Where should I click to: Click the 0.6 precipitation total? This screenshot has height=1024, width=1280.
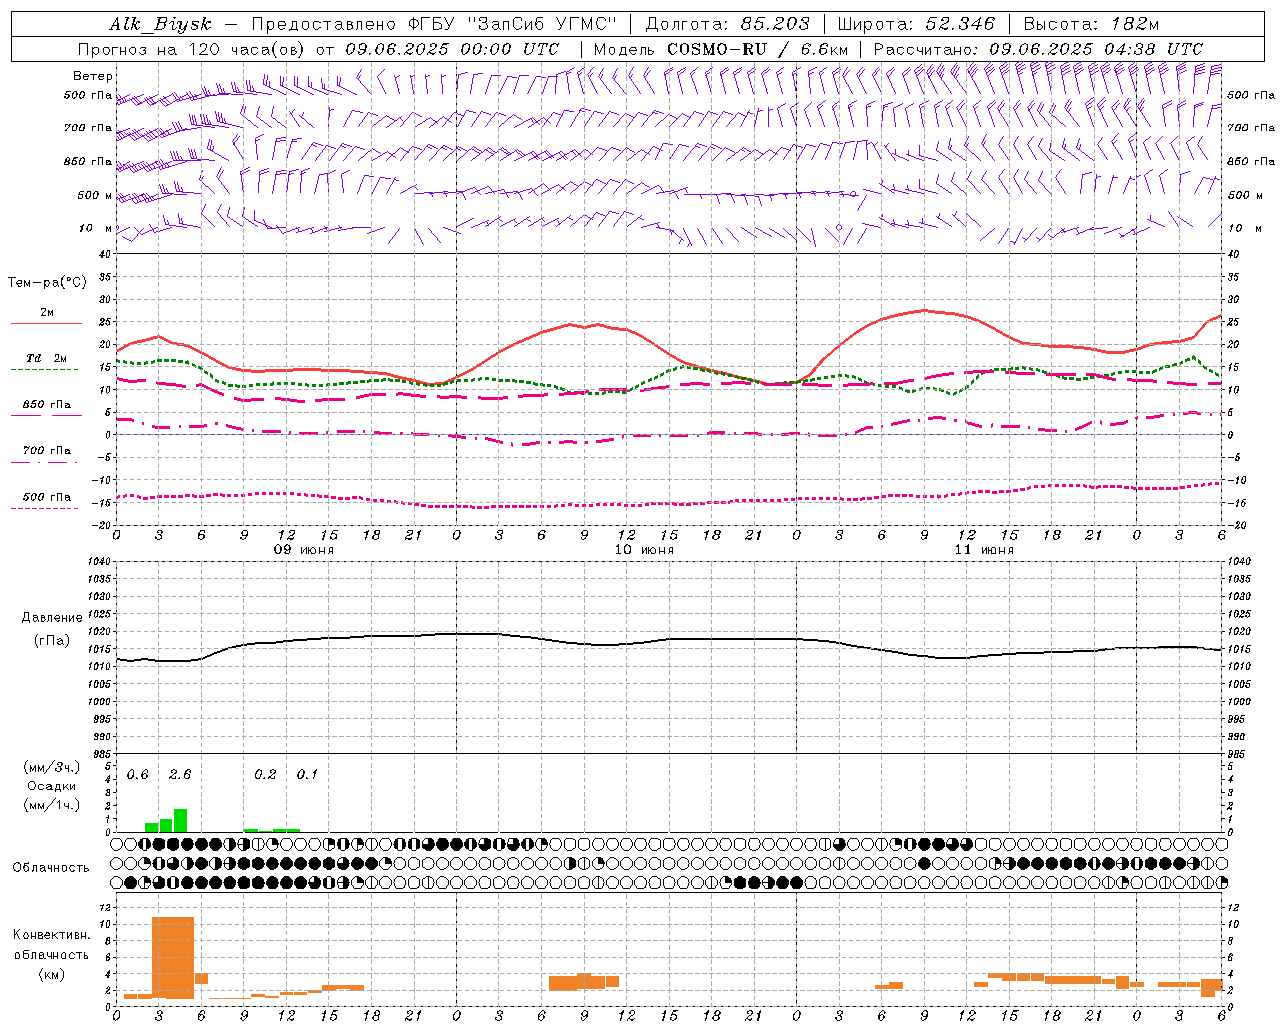pyautogui.click(x=138, y=775)
